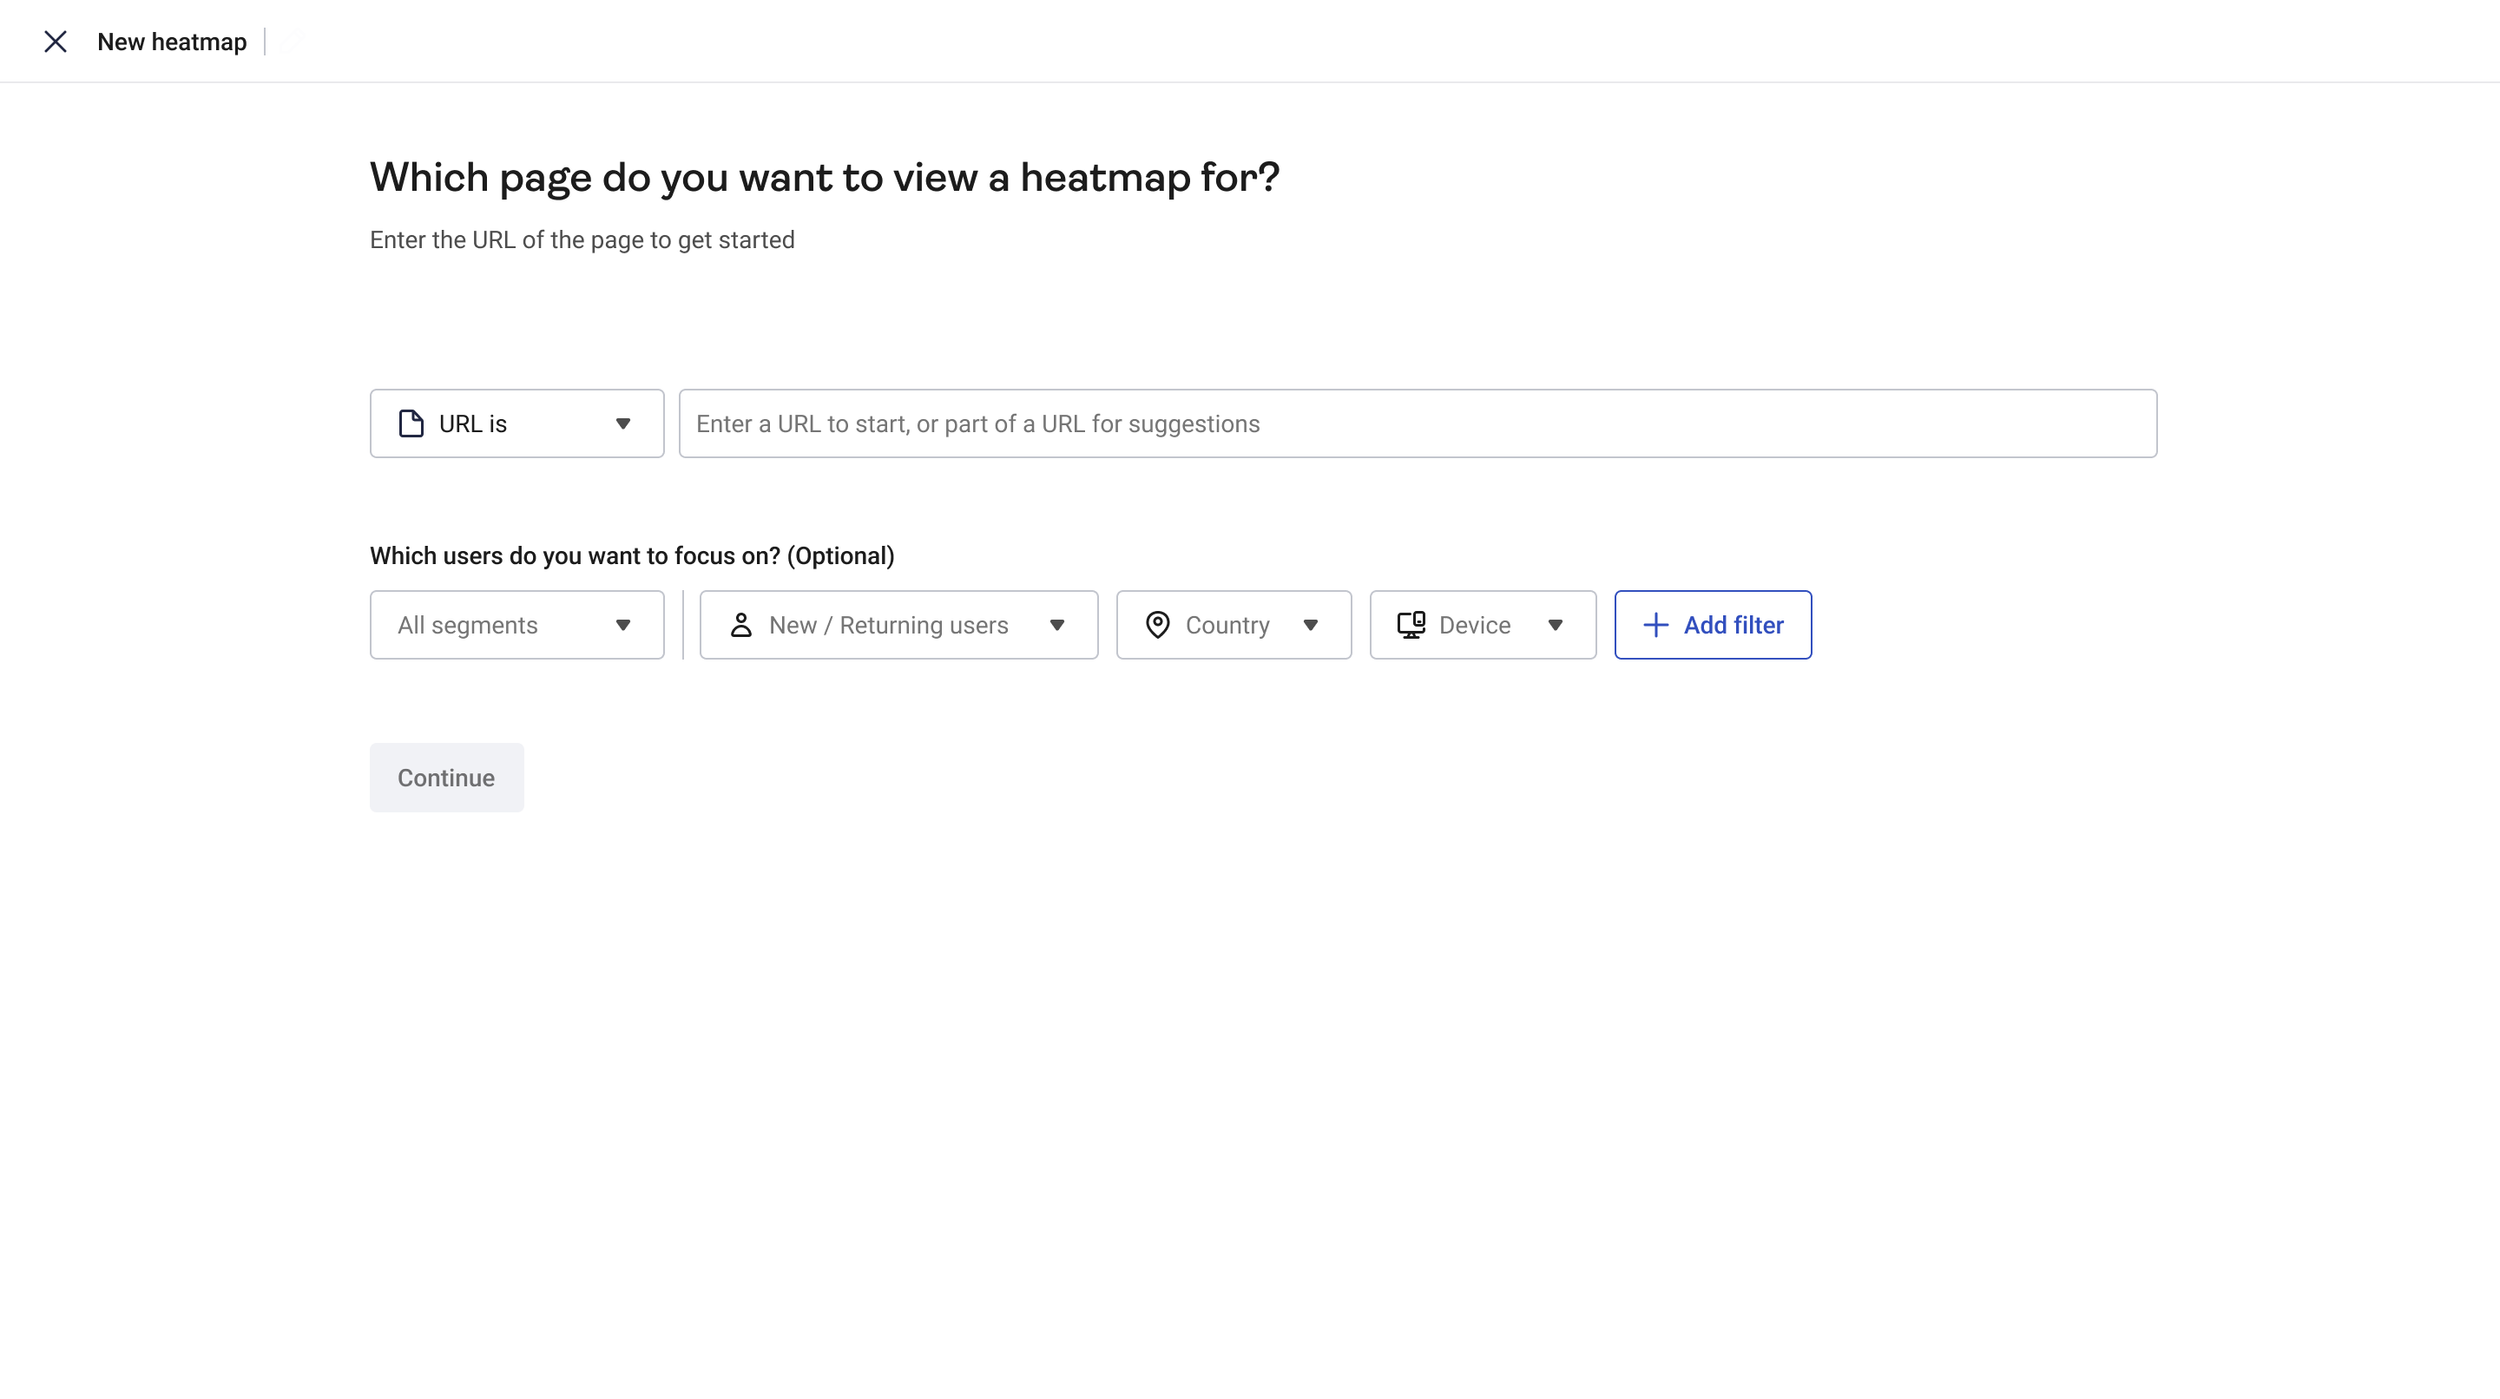
Task: Click the 'New / Returning users' label
Action: 888,625
